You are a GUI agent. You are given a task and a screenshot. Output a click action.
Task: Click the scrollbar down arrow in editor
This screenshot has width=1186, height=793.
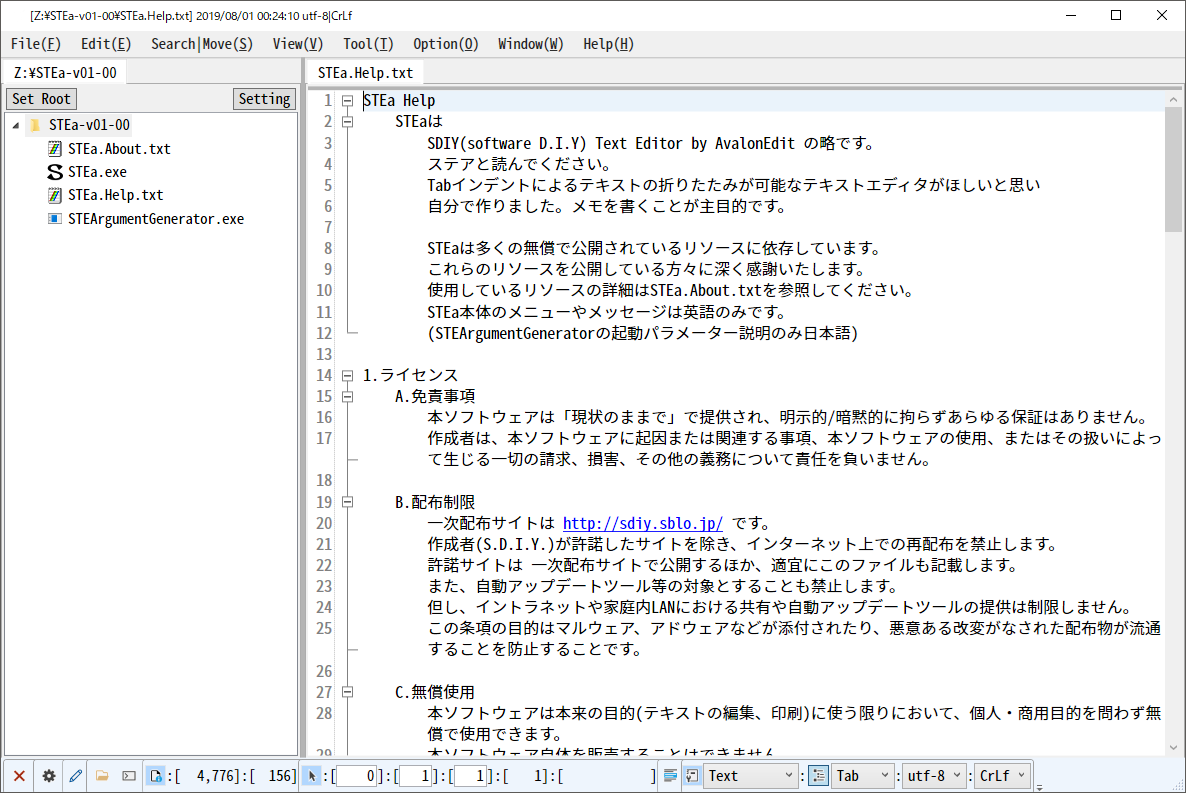pyautogui.click(x=1173, y=748)
